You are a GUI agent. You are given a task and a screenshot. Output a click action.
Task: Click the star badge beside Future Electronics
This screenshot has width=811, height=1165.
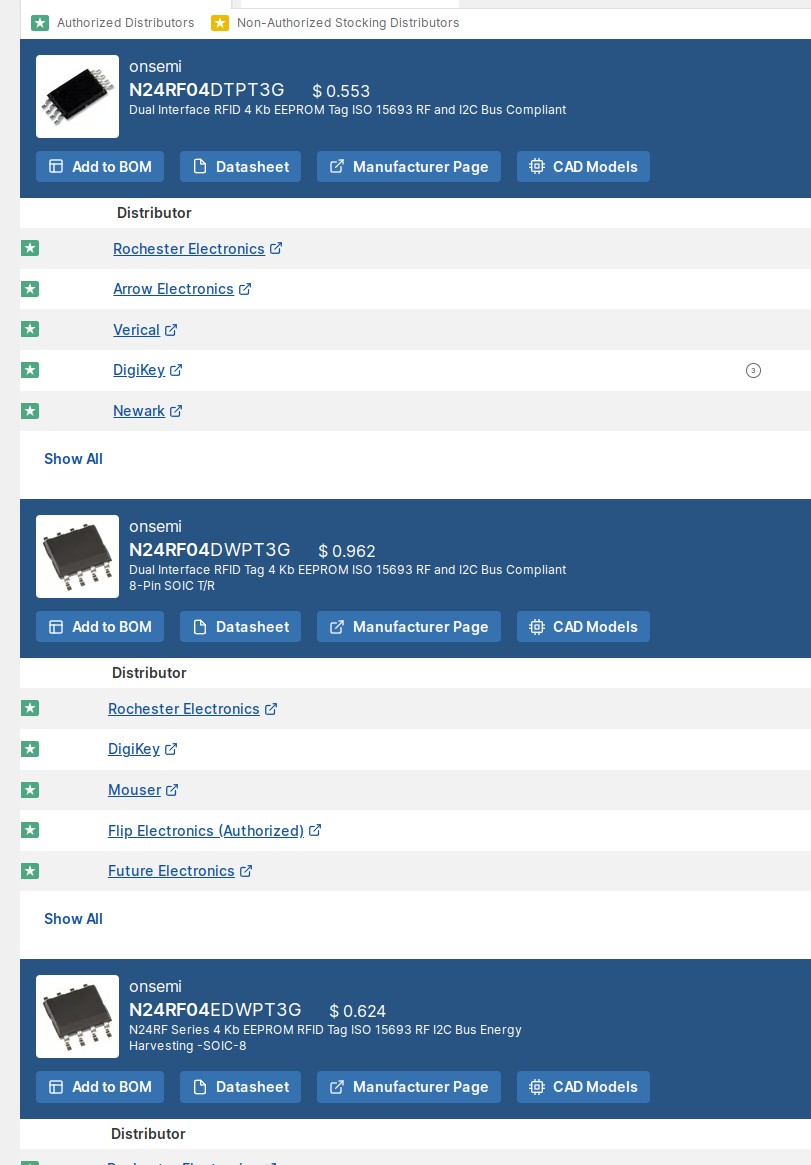click(30, 871)
